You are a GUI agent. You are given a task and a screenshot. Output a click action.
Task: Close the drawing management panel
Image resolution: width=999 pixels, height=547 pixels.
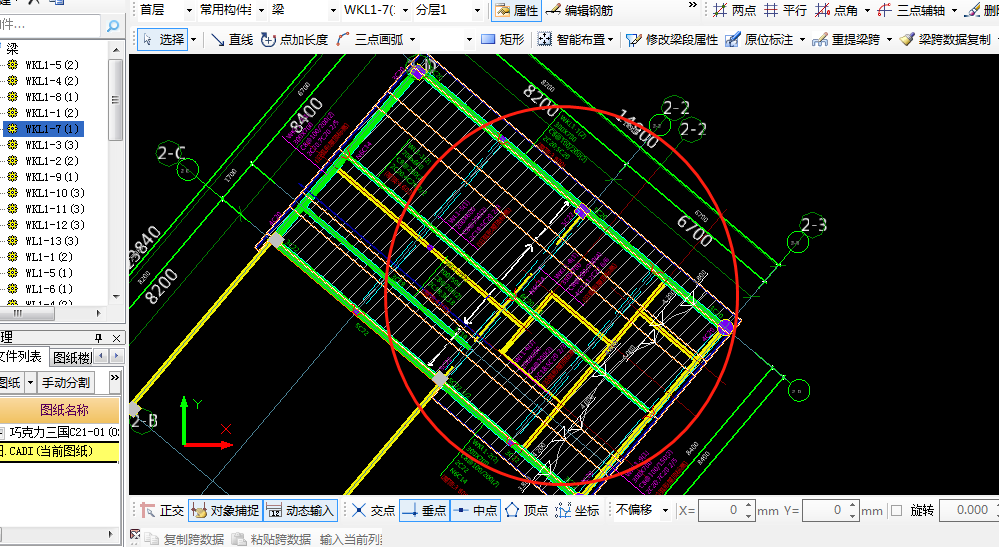tap(117, 338)
